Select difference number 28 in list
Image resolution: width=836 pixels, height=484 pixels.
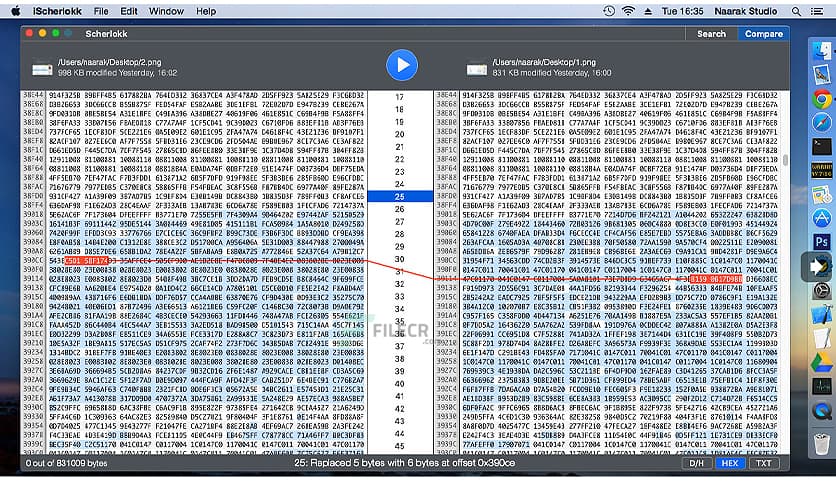tap(399, 234)
